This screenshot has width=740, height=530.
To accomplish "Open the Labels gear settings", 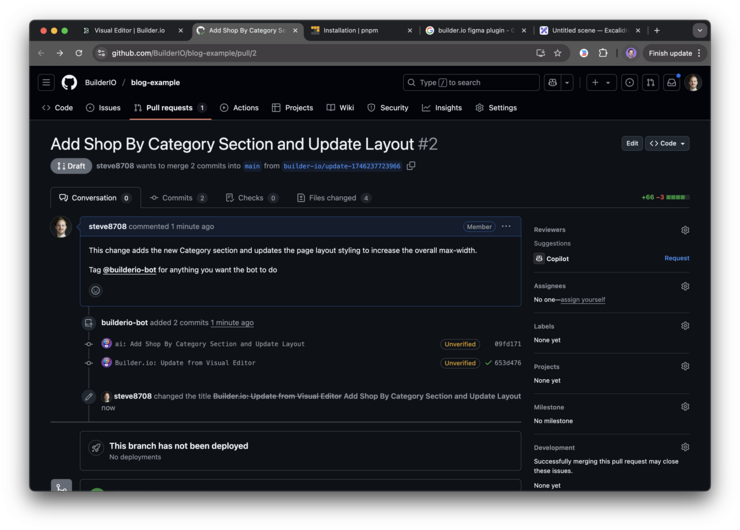I will 685,326.
